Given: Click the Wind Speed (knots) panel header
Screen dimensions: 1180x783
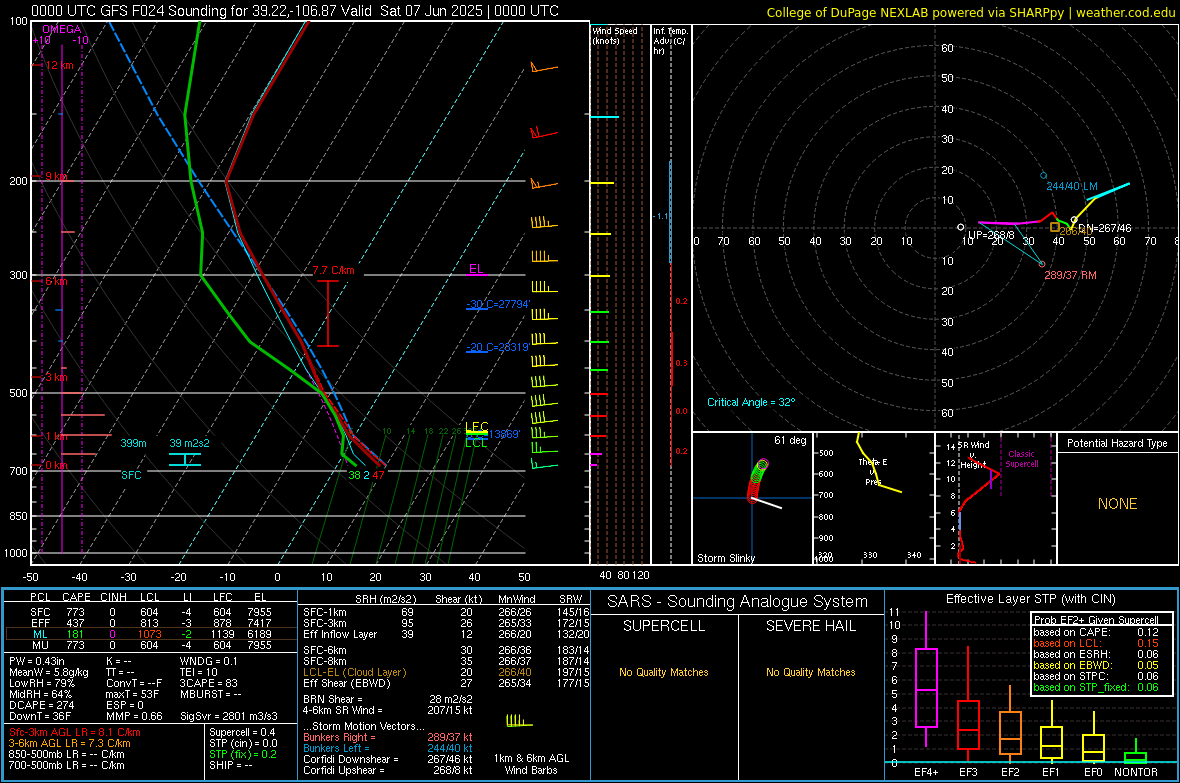Looking at the screenshot, I should pyautogui.click(x=615, y=35).
